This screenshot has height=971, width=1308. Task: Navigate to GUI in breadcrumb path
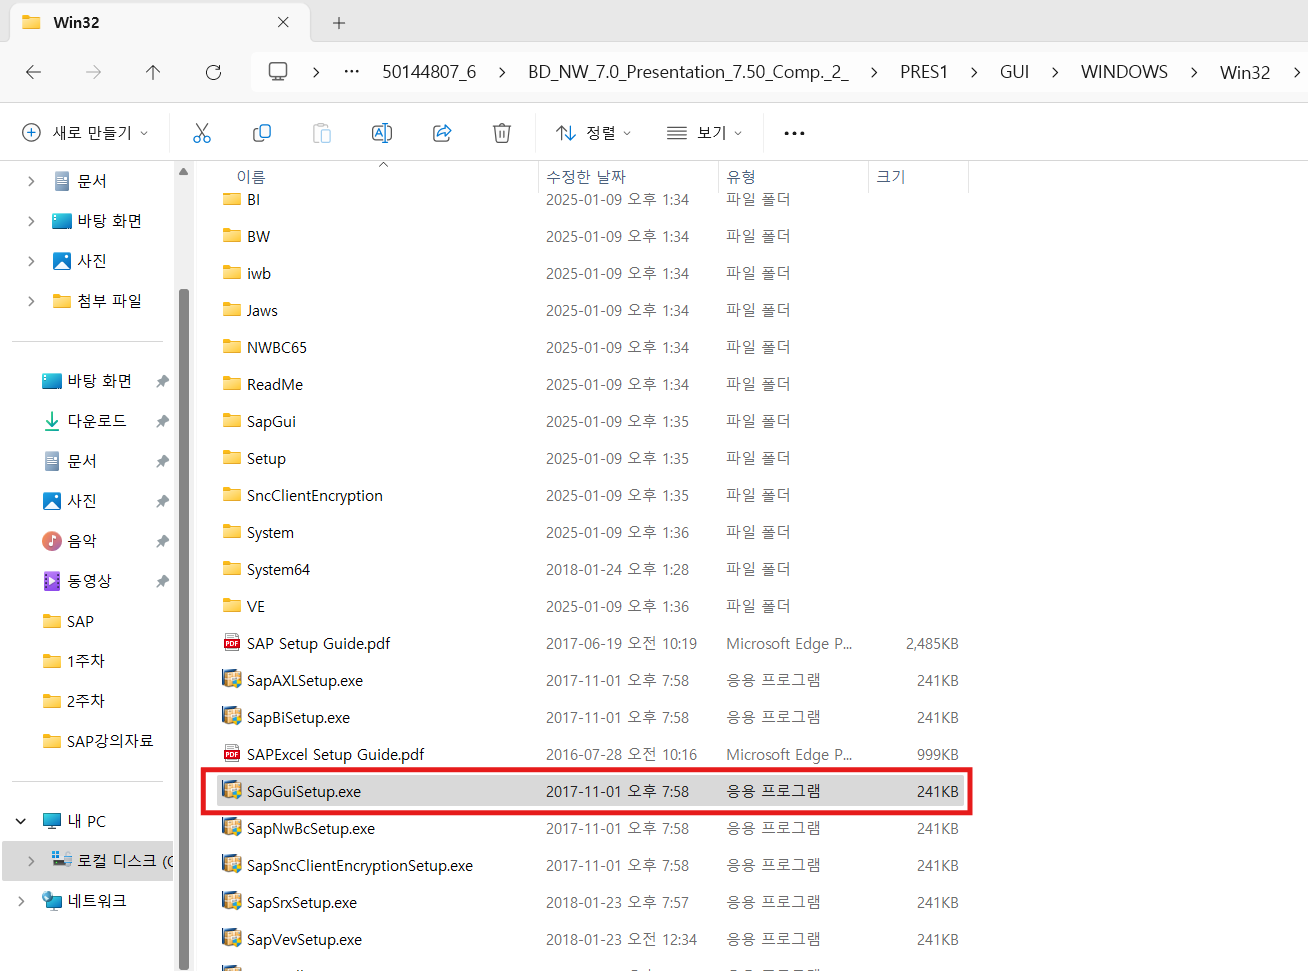click(1014, 72)
